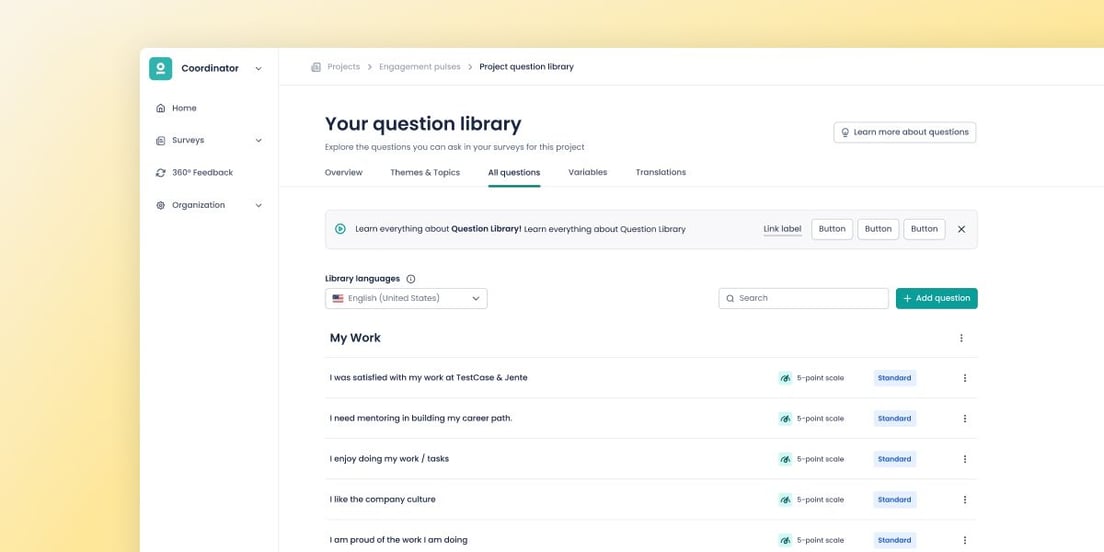Image resolution: width=1104 pixels, height=552 pixels.
Task: Click Standard tag for 'I am proud' question
Action: [895, 540]
